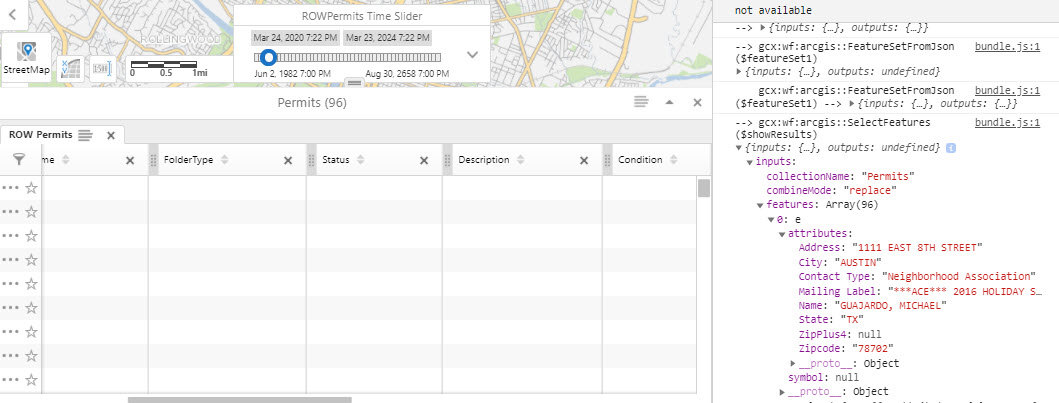Viewport: 1059px width, 403px height.
Task: Click the Mar 24, 2020 7:22 PM start date
Action: click(294, 38)
